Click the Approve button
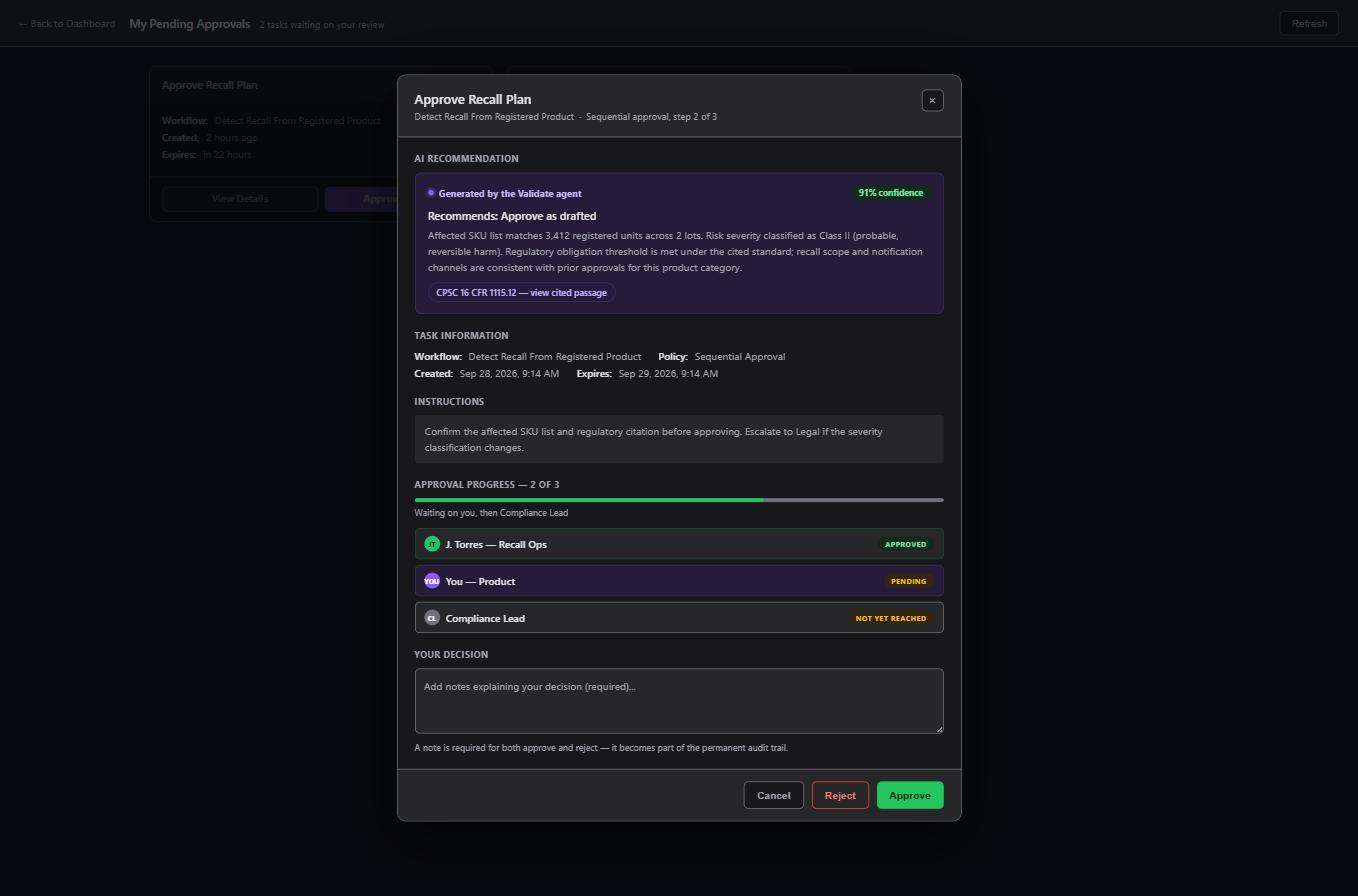Image resolution: width=1358 pixels, height=896 pixels. click(910, 796)
